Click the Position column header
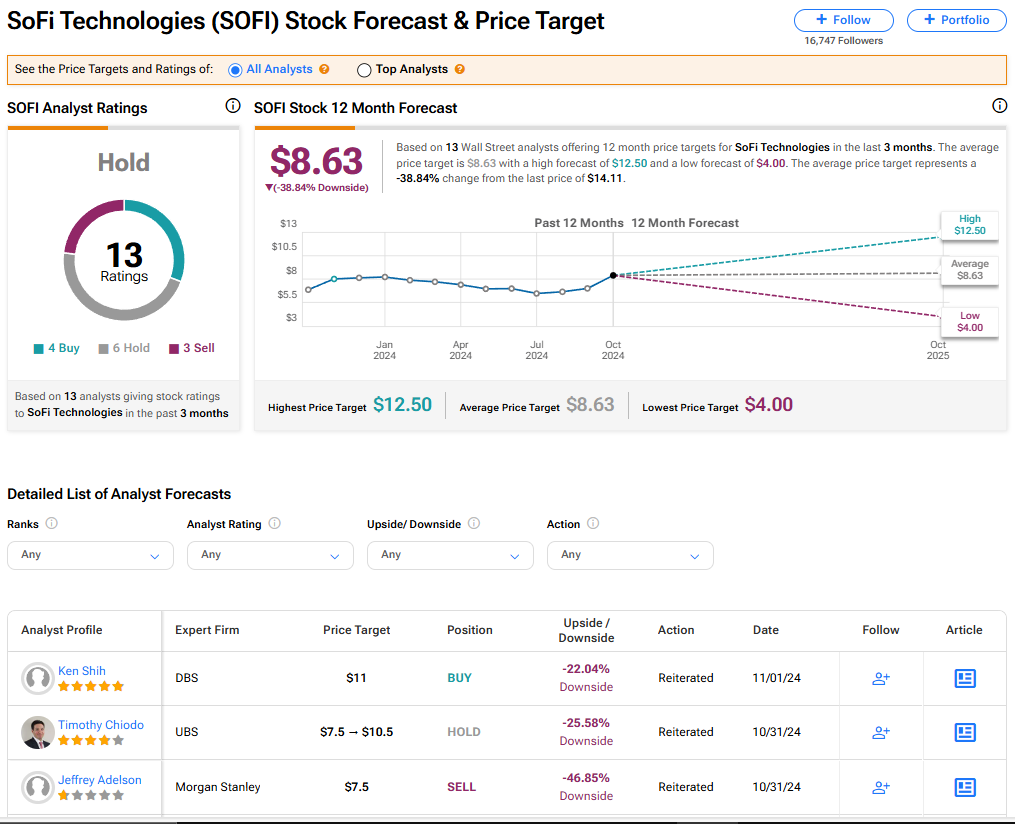 pos(470,630)
